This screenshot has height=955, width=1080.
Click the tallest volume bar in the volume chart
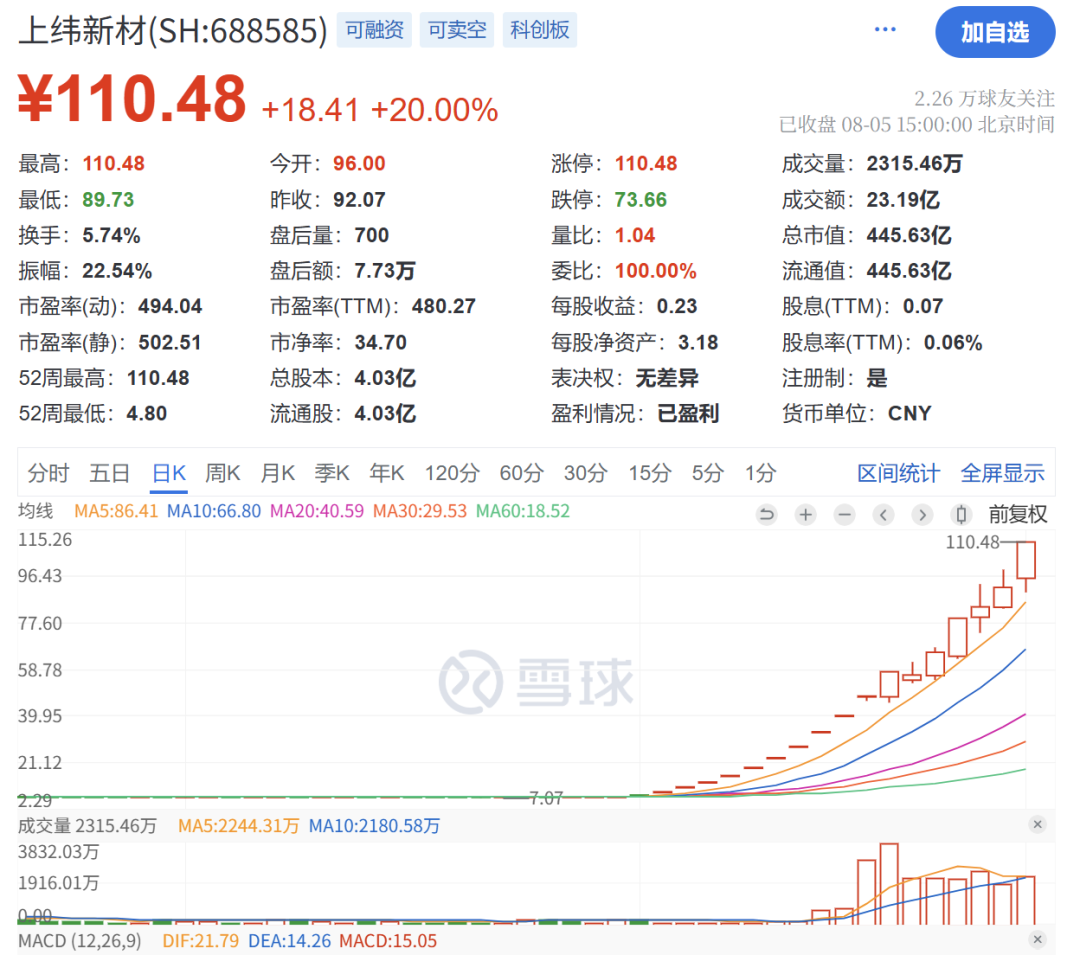click(x=889, y=883)
